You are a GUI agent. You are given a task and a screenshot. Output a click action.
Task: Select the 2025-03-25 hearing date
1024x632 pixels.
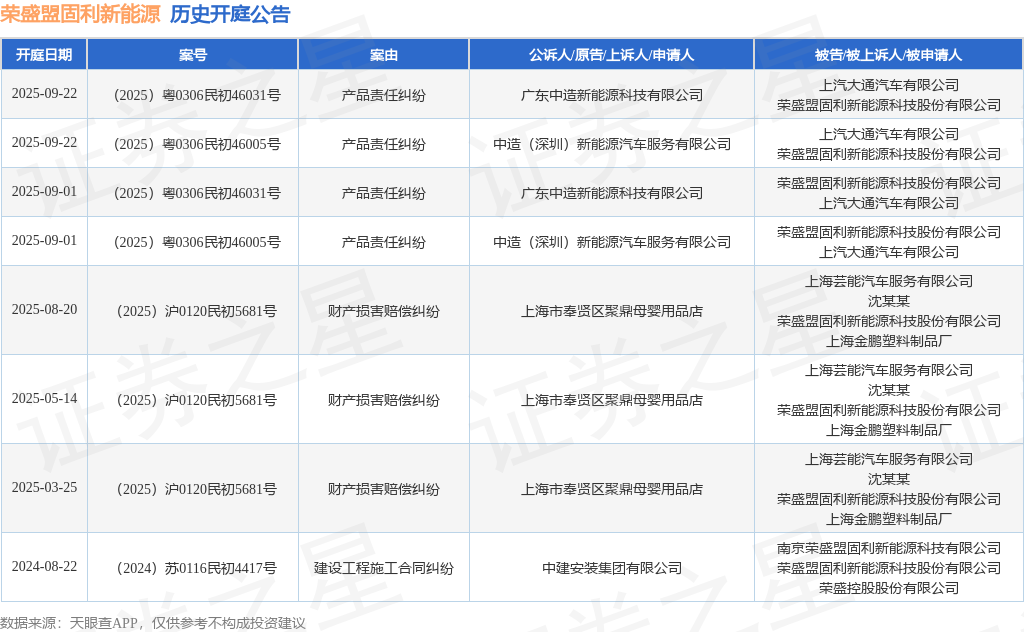[x=44, y=488]
